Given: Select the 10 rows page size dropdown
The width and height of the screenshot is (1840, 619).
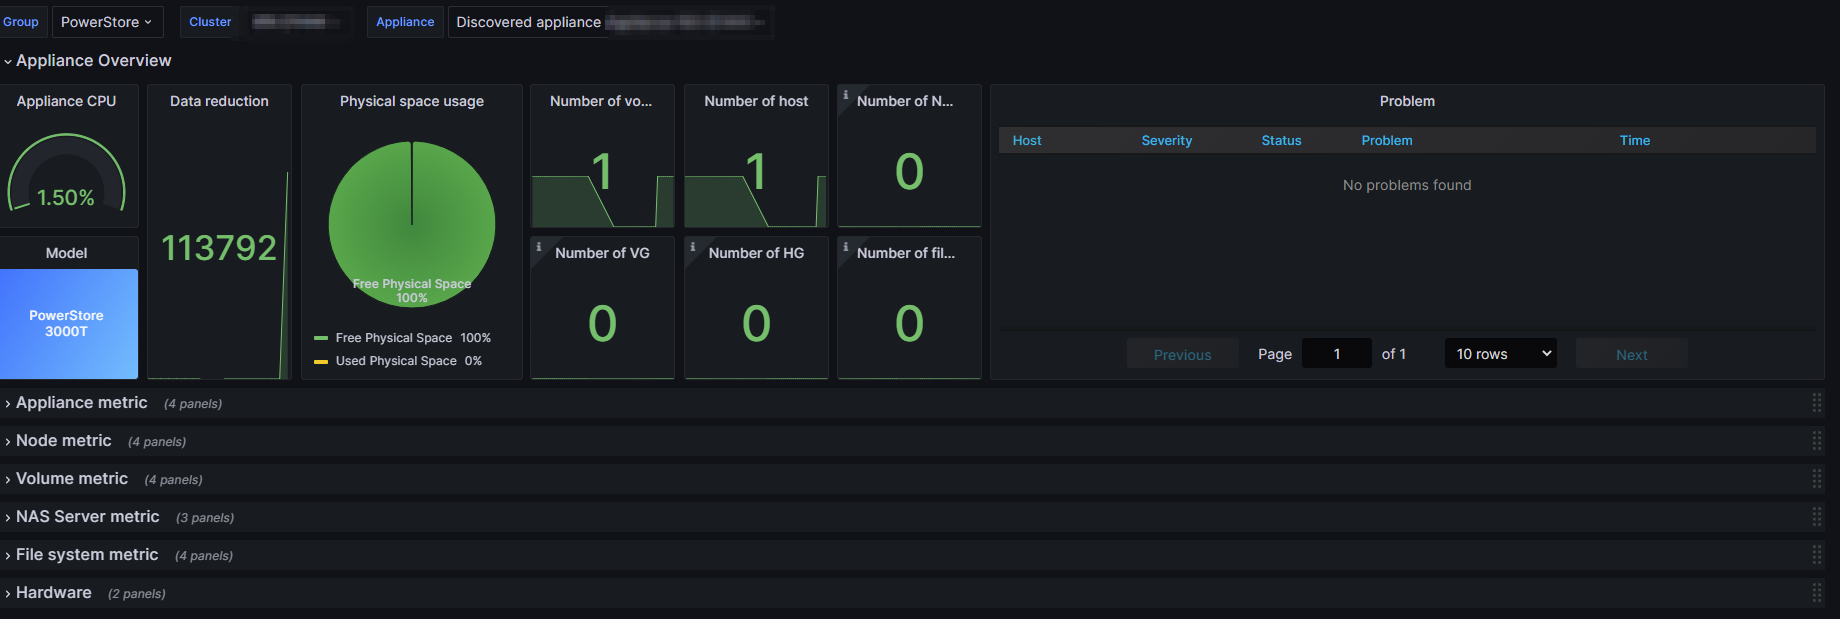Looking at the screenshot, I should coord(1501,354).
